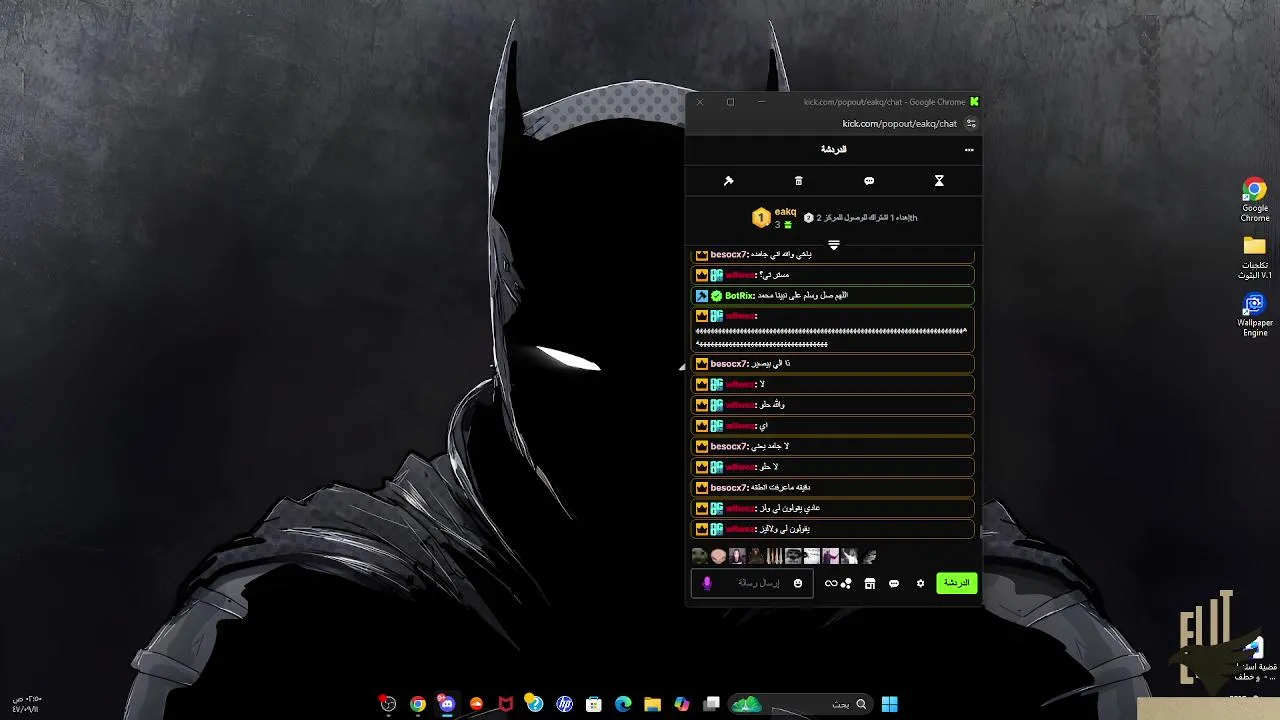Click the chat bubble icon next to the settings gear
This screenshot has width=1280, height=720.
(x=894, y=584)
